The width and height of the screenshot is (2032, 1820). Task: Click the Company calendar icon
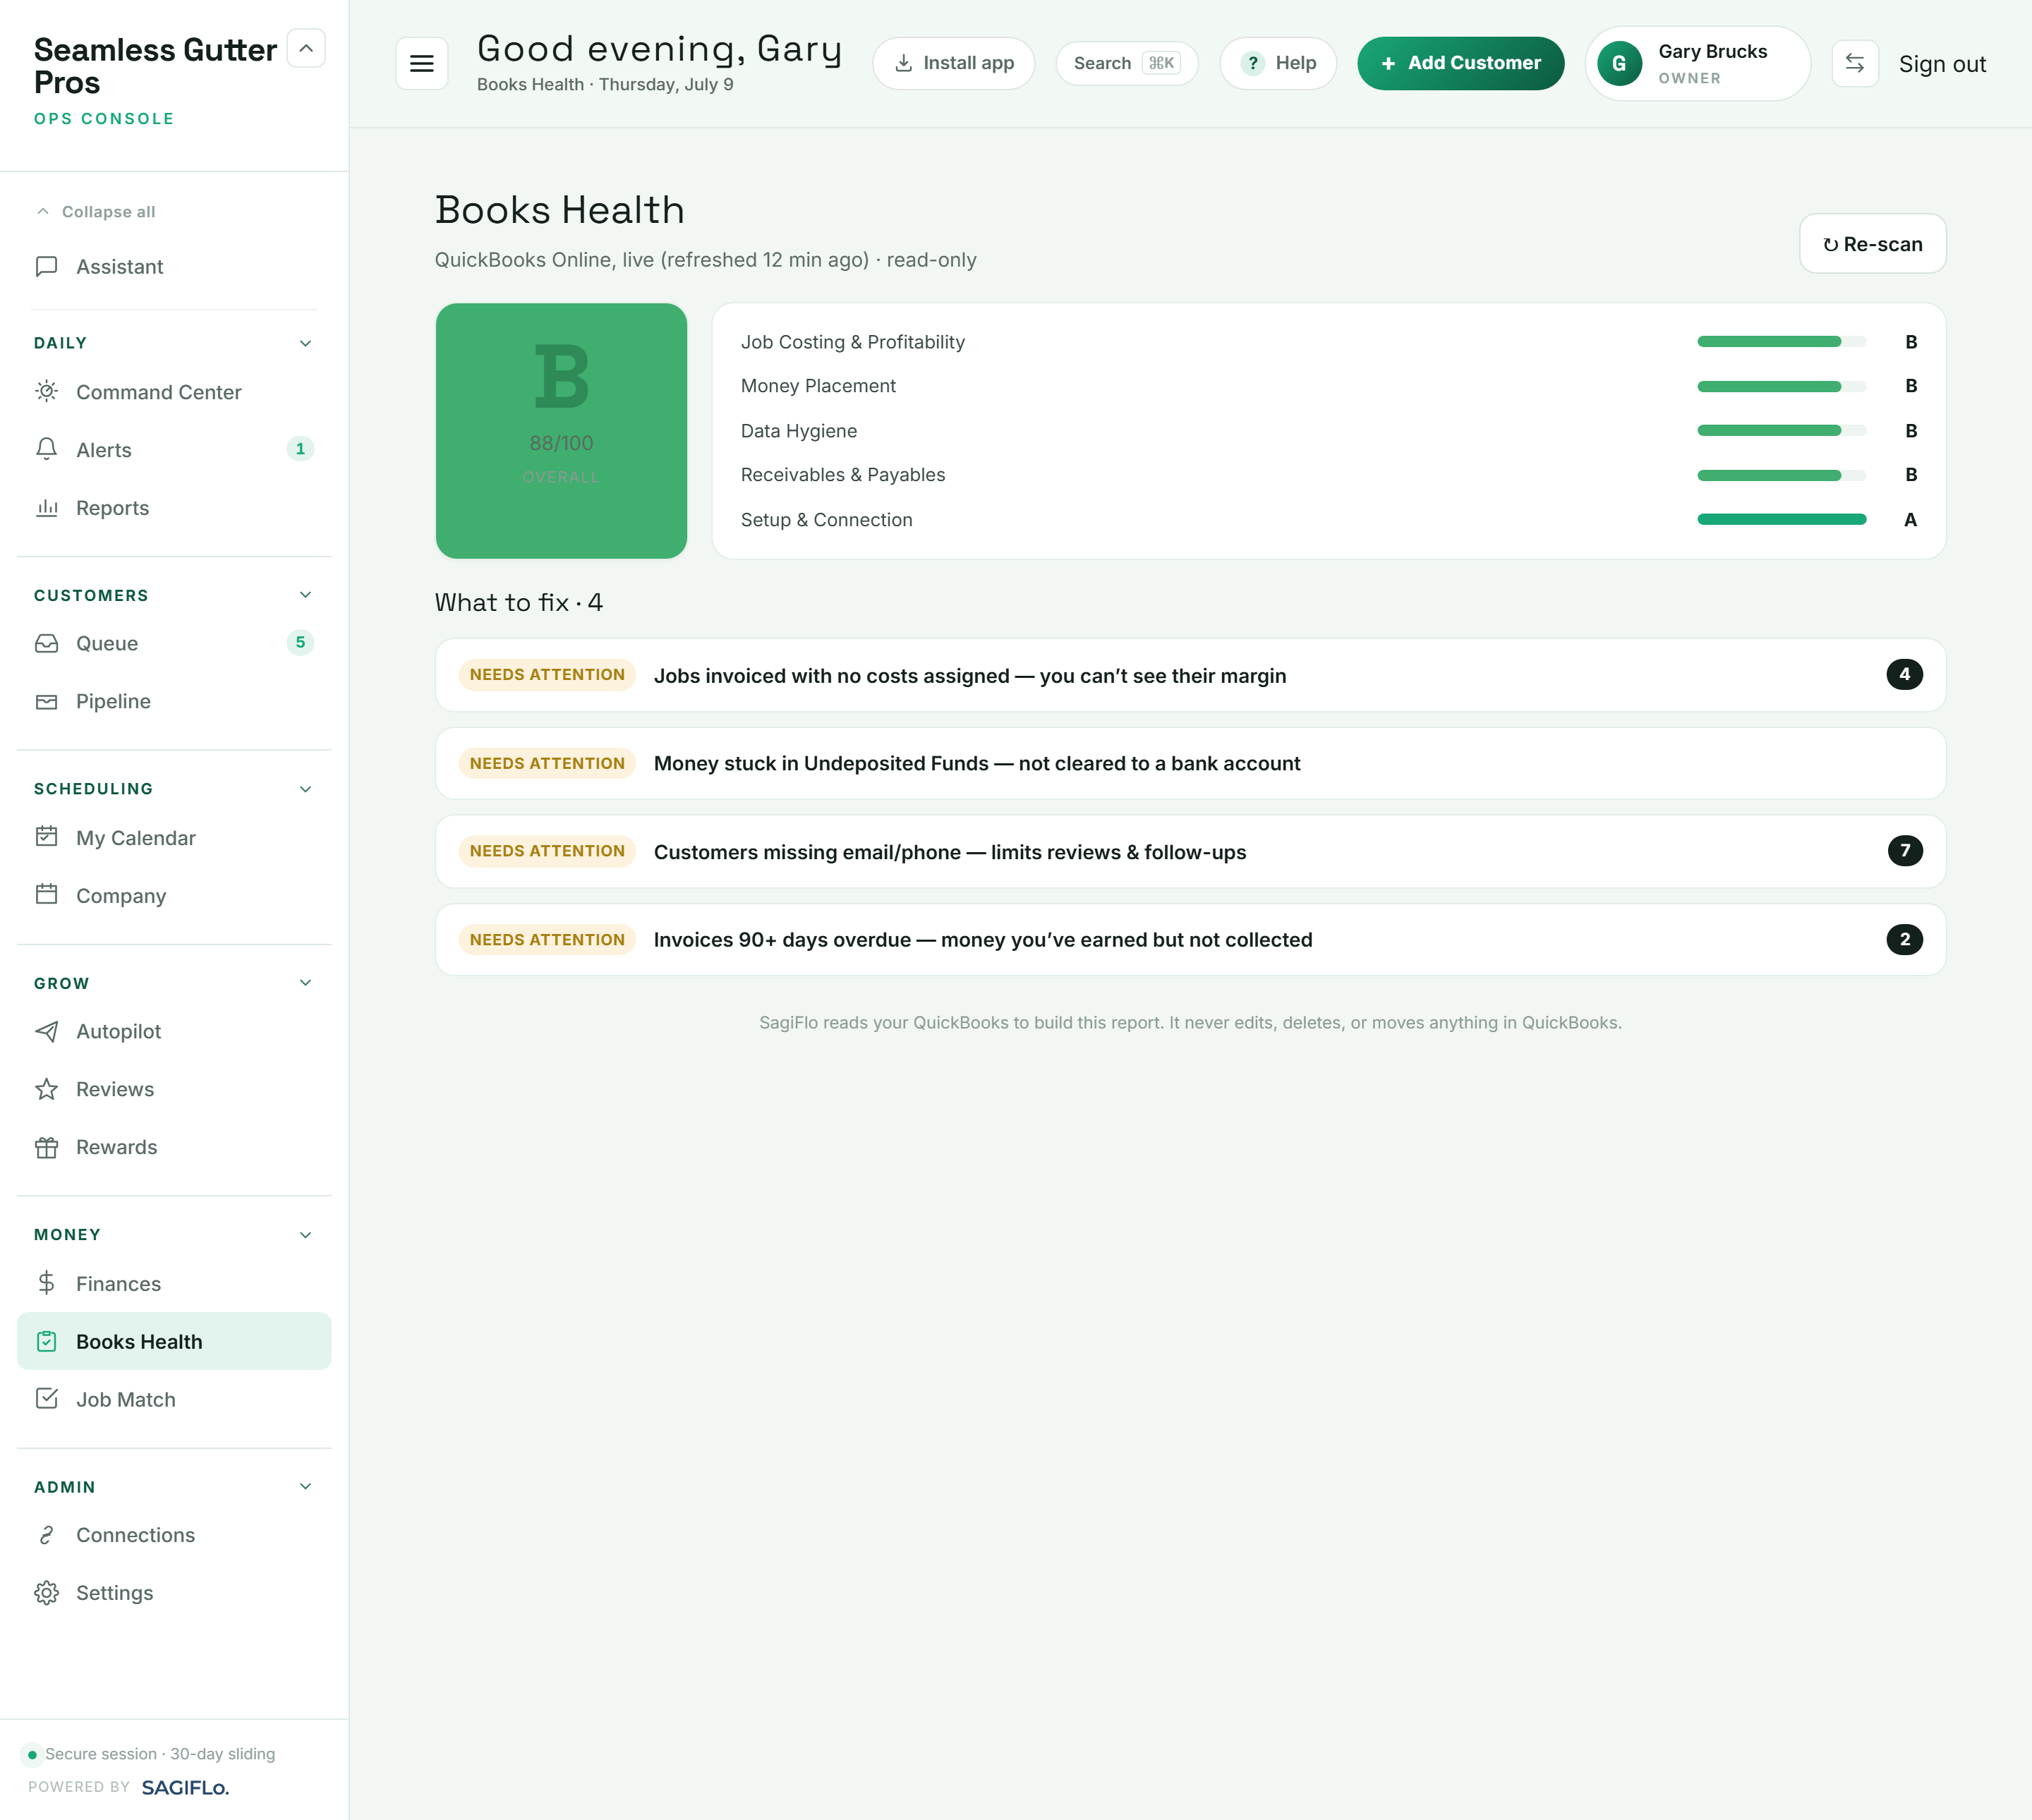click(x=46, y=894)
